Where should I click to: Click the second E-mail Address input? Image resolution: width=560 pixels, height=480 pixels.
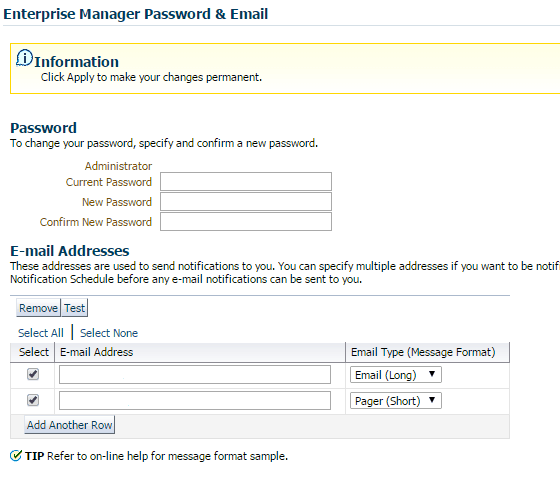click(195, 400)
